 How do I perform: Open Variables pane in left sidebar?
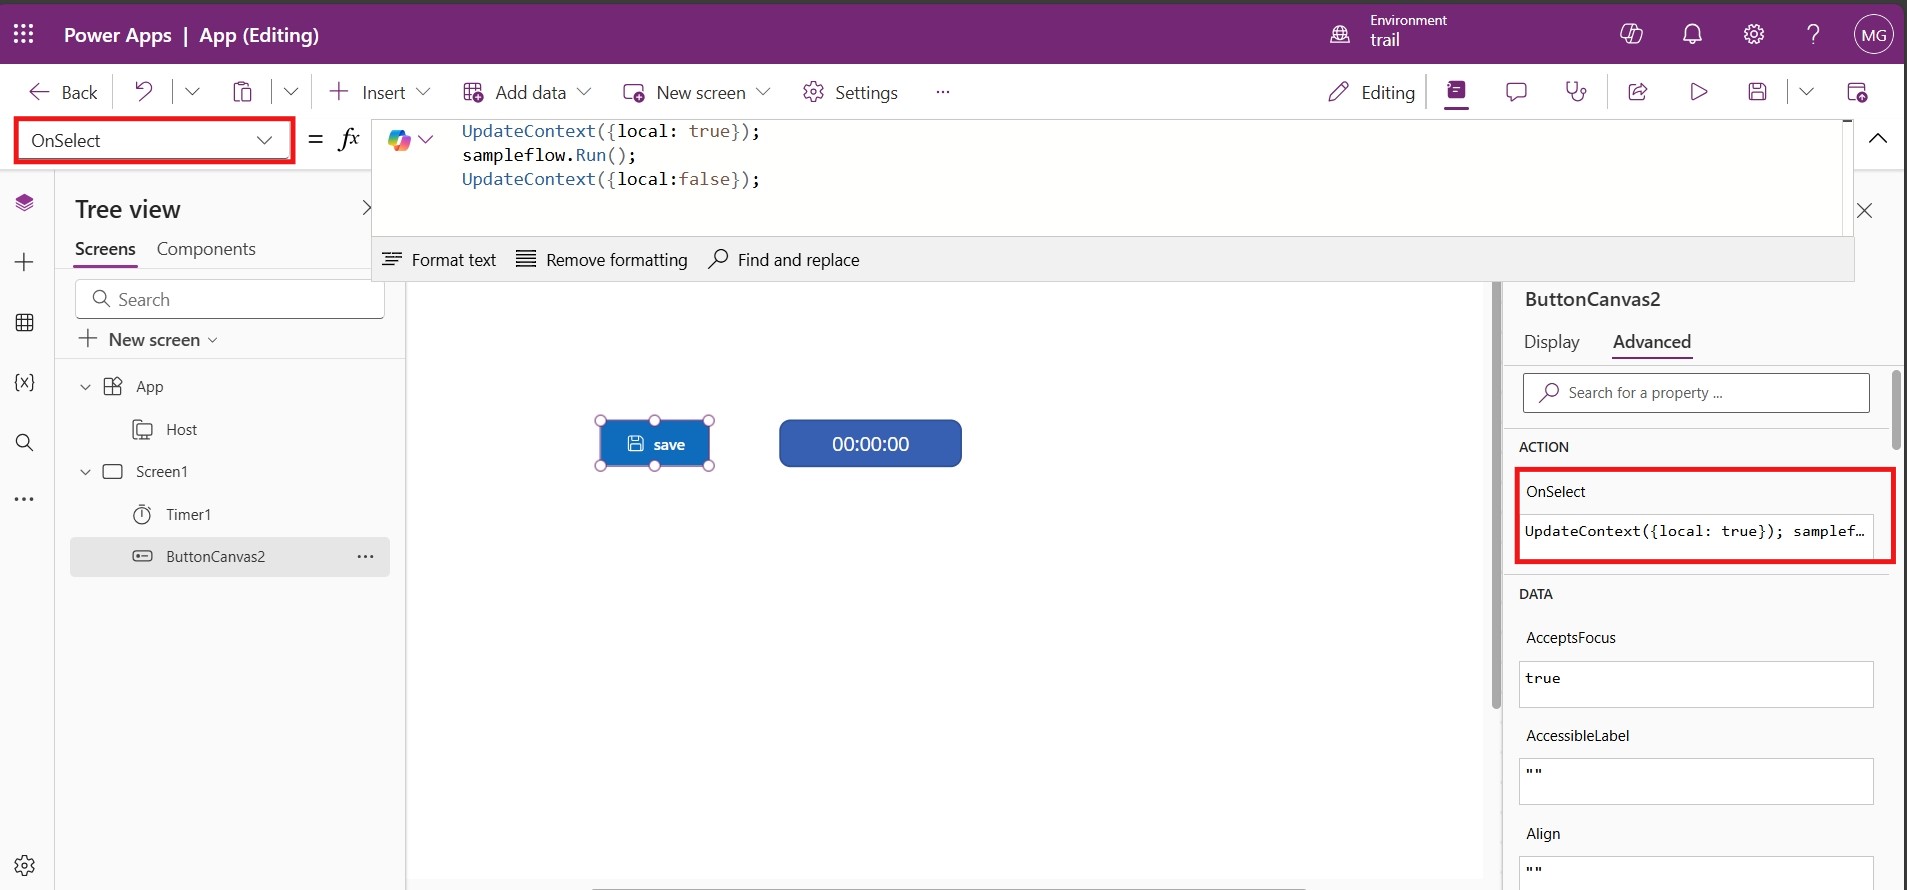pyautogui.click(x=25, y=382)
